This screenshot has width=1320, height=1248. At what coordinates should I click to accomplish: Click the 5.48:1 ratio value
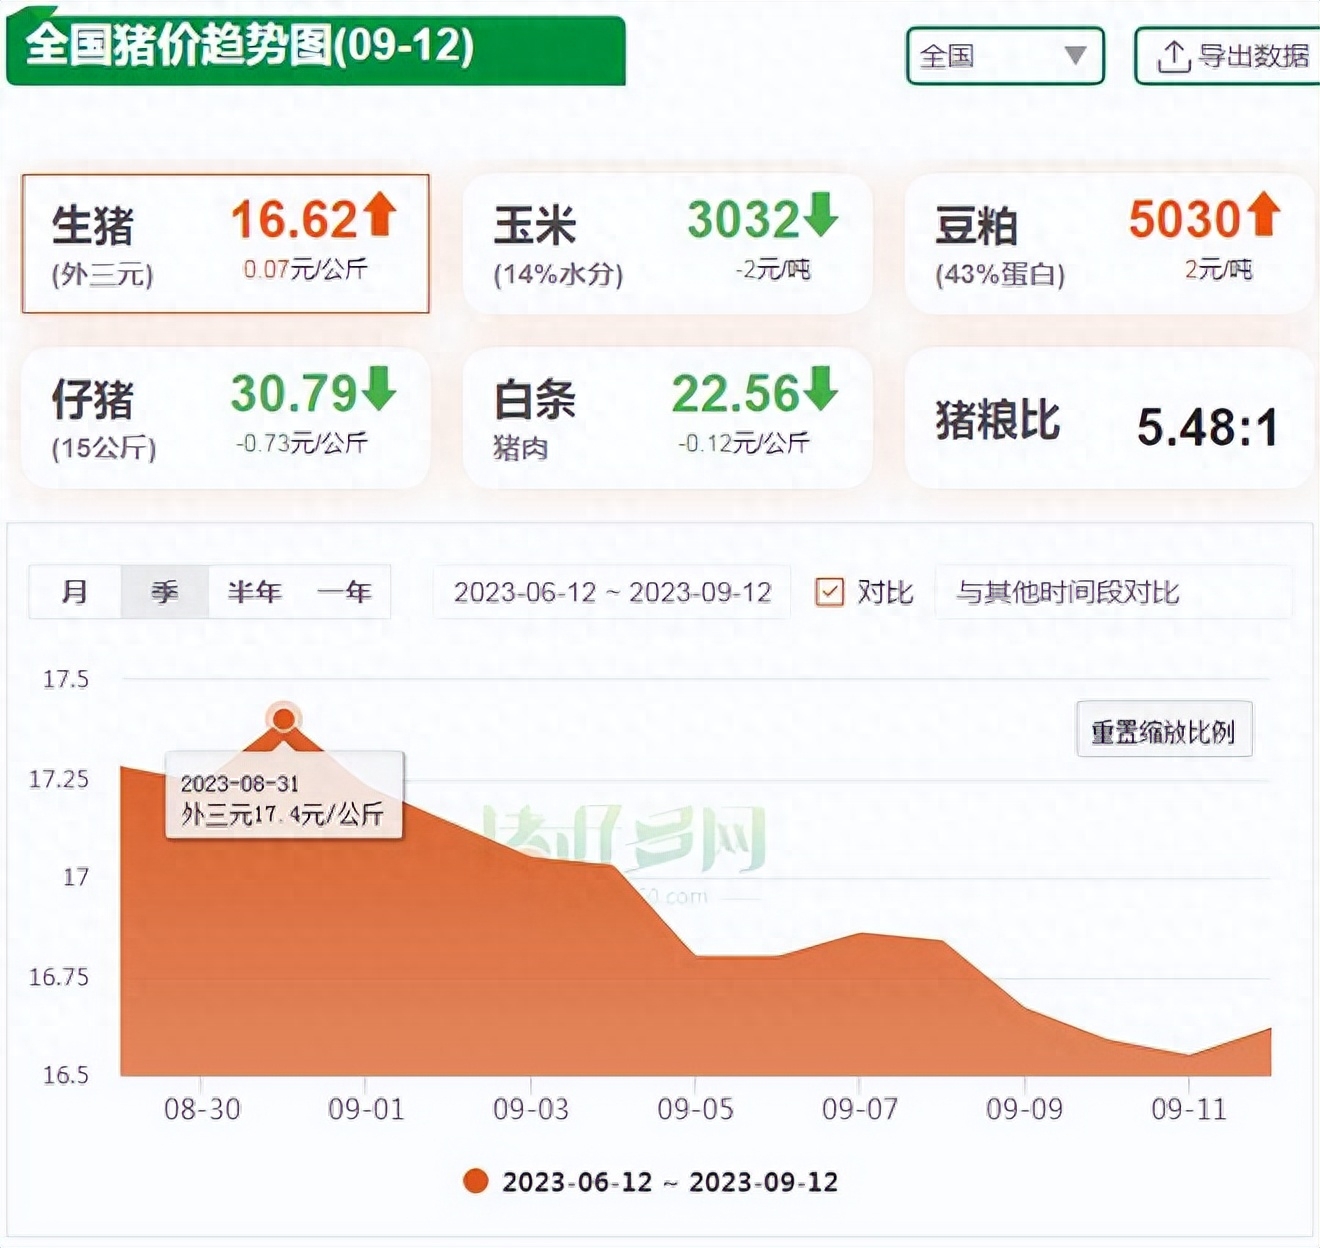point(1207,428)
